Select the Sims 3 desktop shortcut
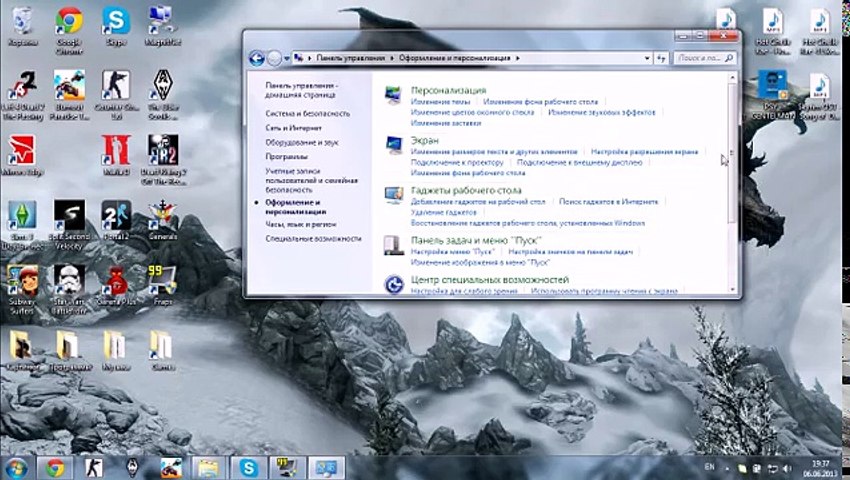Screen dimensions: 850x480 coord(22,225)
